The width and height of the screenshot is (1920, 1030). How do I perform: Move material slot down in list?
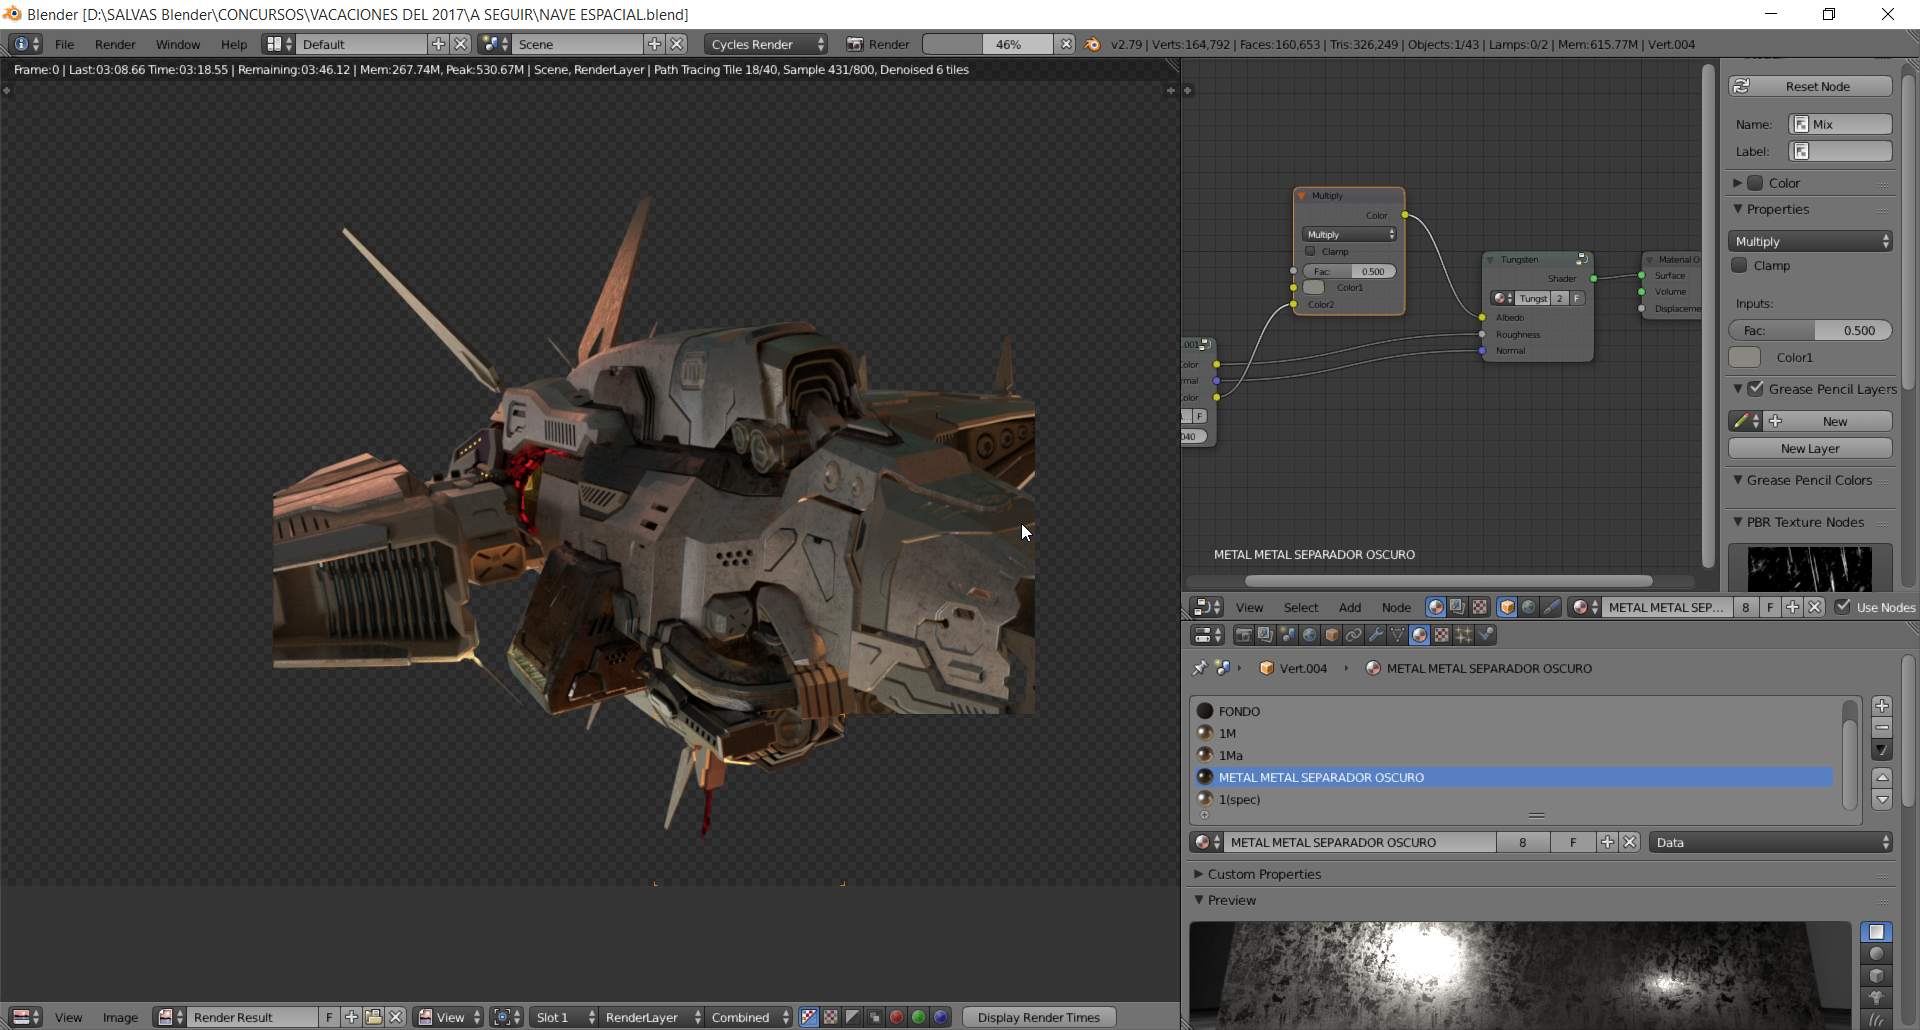(1882, 799)
